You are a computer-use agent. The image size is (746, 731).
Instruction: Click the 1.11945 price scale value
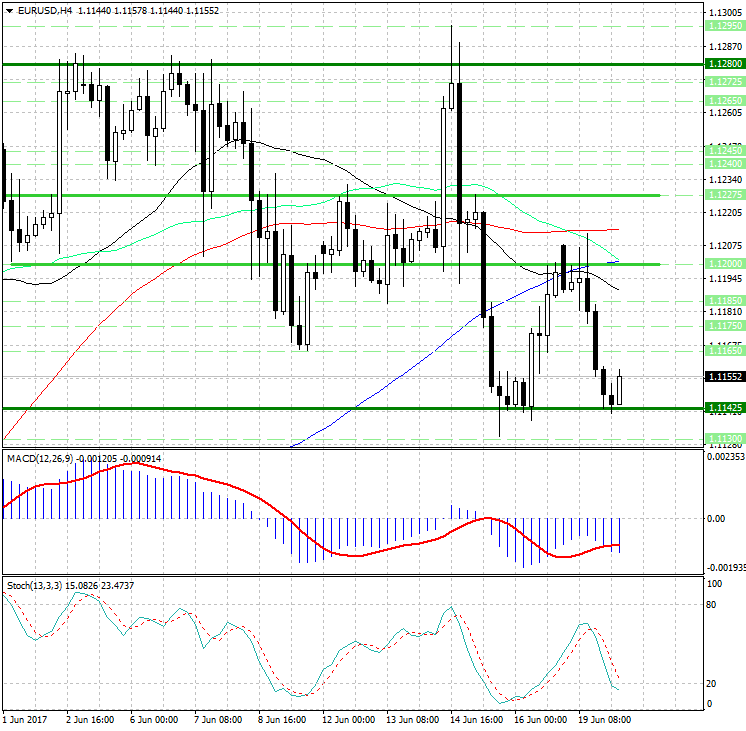[725, 278]
